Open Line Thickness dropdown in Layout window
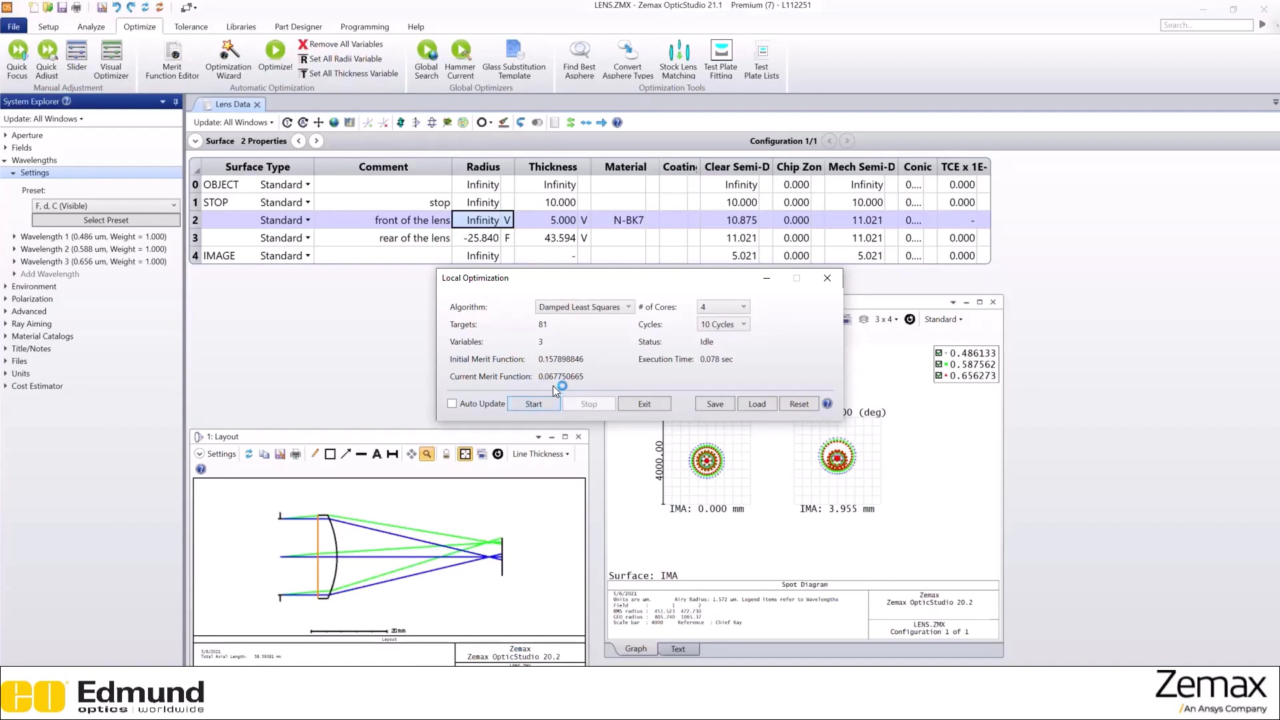The image size is (1280, 720). pyautogui.click(x=541, y=454)
